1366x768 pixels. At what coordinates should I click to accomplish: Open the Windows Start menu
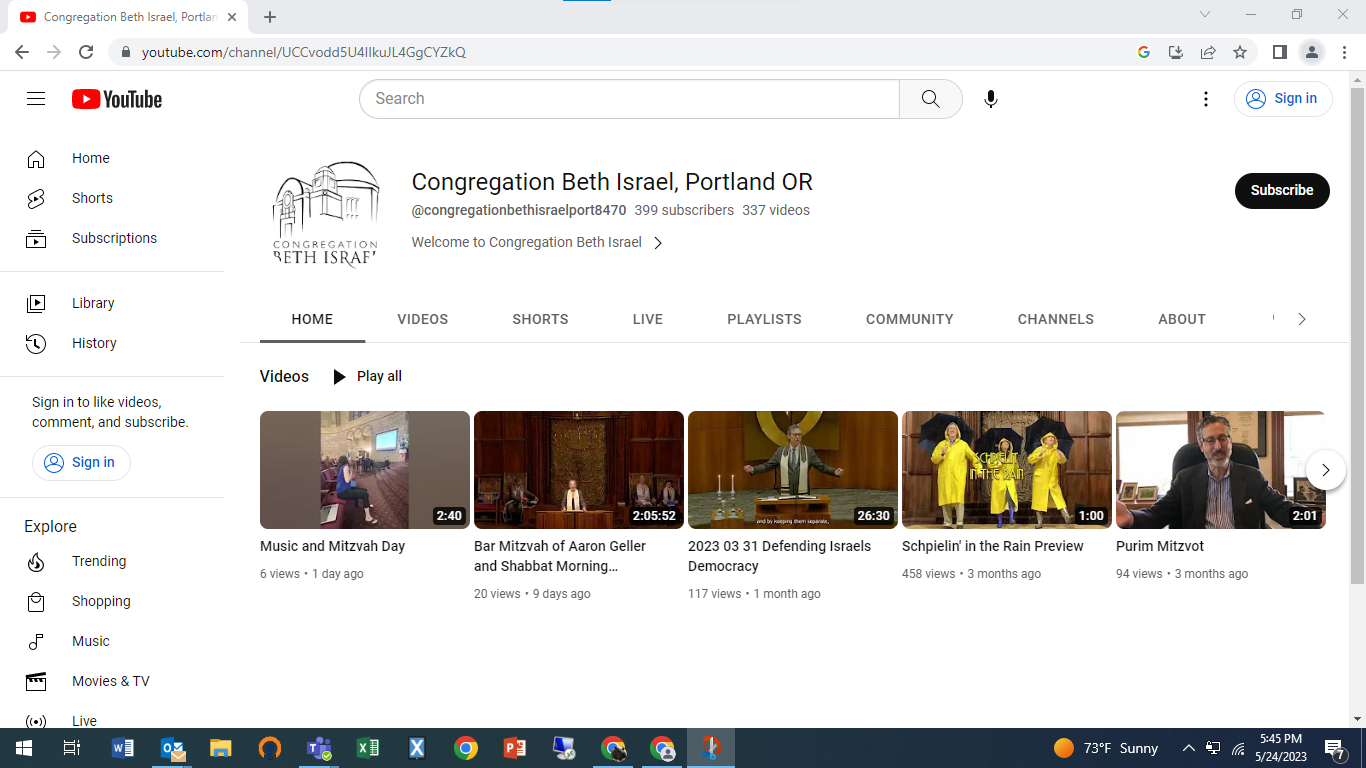click(24, 748)
